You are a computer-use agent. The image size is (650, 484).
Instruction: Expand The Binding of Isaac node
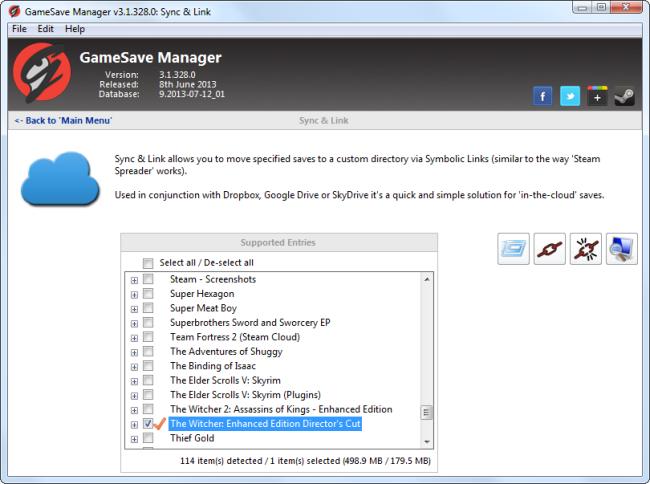point(134,367)
